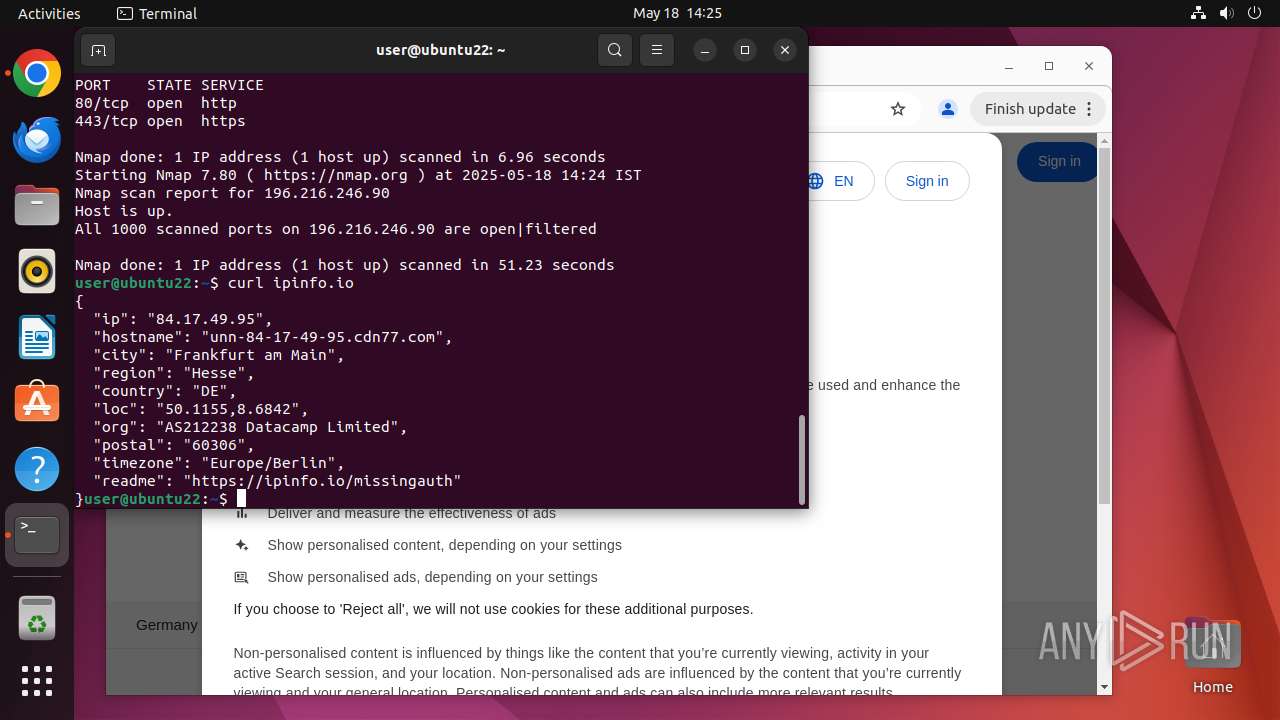Open the Help icon in the dock
This screenshot has width=1280, height=720.
click(37, 469)
